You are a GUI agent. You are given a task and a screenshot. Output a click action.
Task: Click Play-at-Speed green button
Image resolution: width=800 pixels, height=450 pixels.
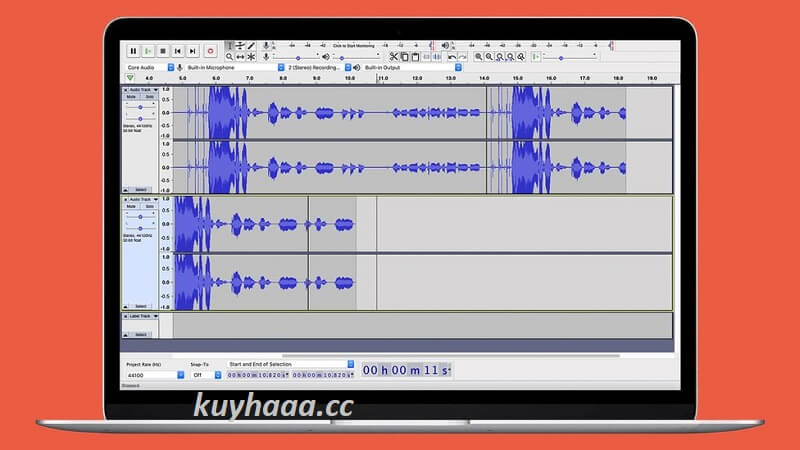536,57
